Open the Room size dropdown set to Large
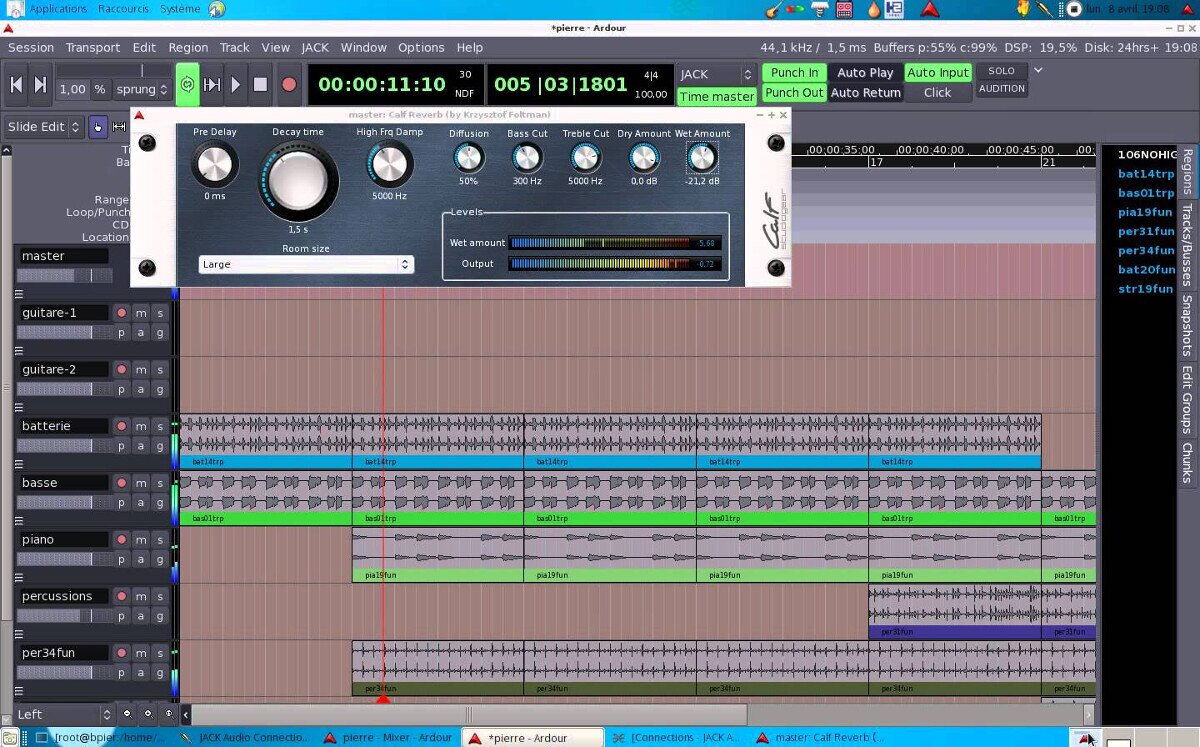 (x=305, y=264)
